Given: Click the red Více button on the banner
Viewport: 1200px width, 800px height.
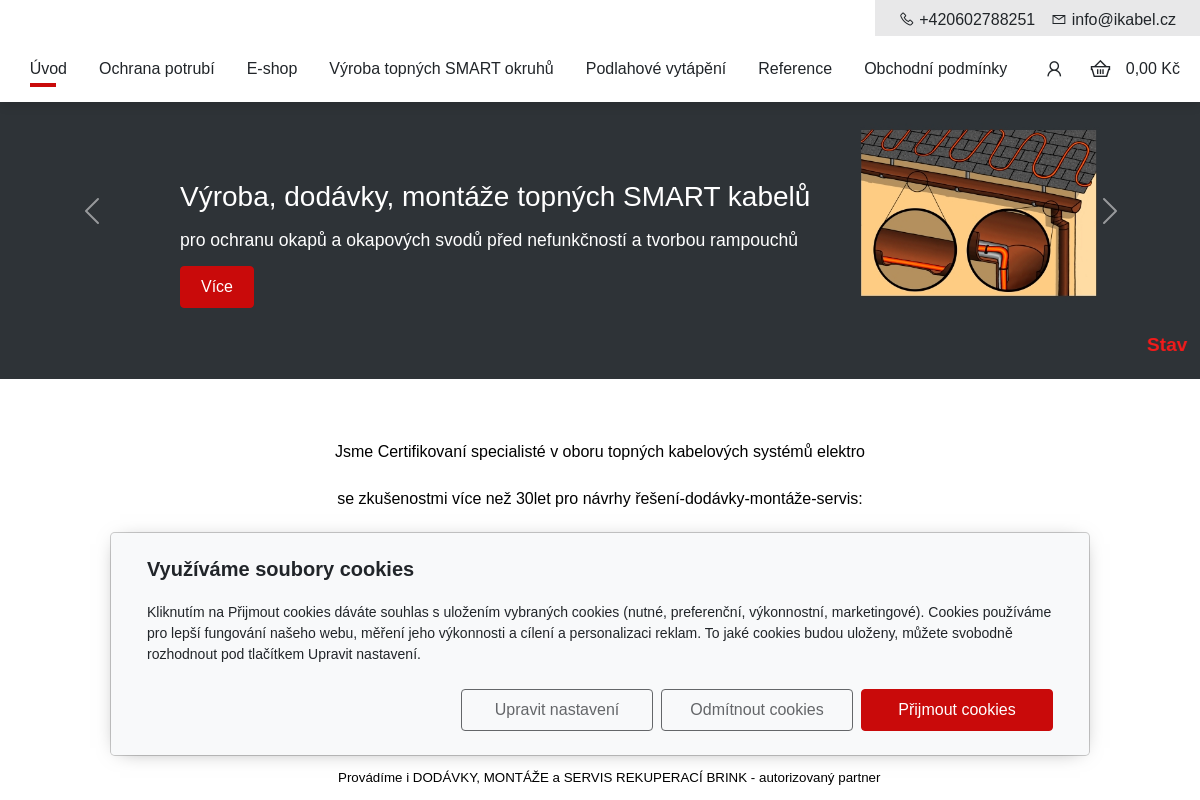Looking at the screenshot, I should point(217,287).
